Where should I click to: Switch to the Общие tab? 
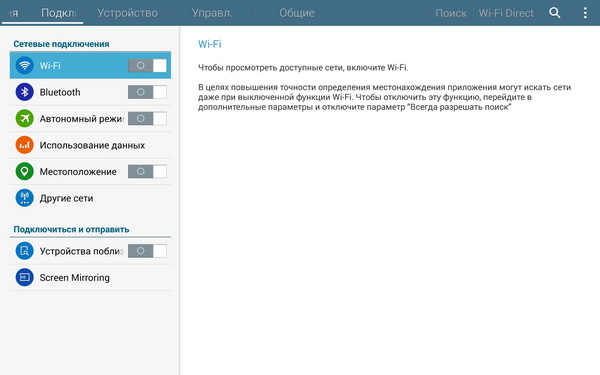coord(297,13)
